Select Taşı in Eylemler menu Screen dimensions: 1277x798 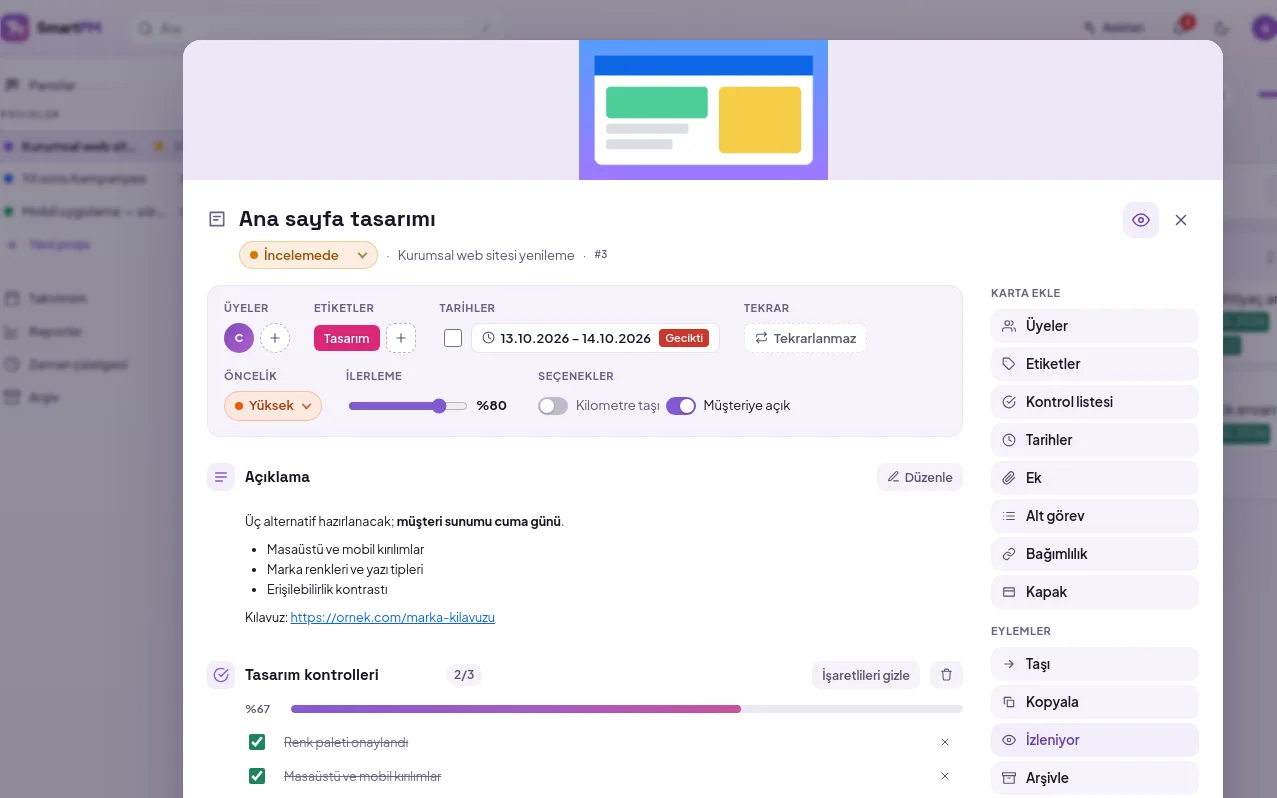[1094, 664]
